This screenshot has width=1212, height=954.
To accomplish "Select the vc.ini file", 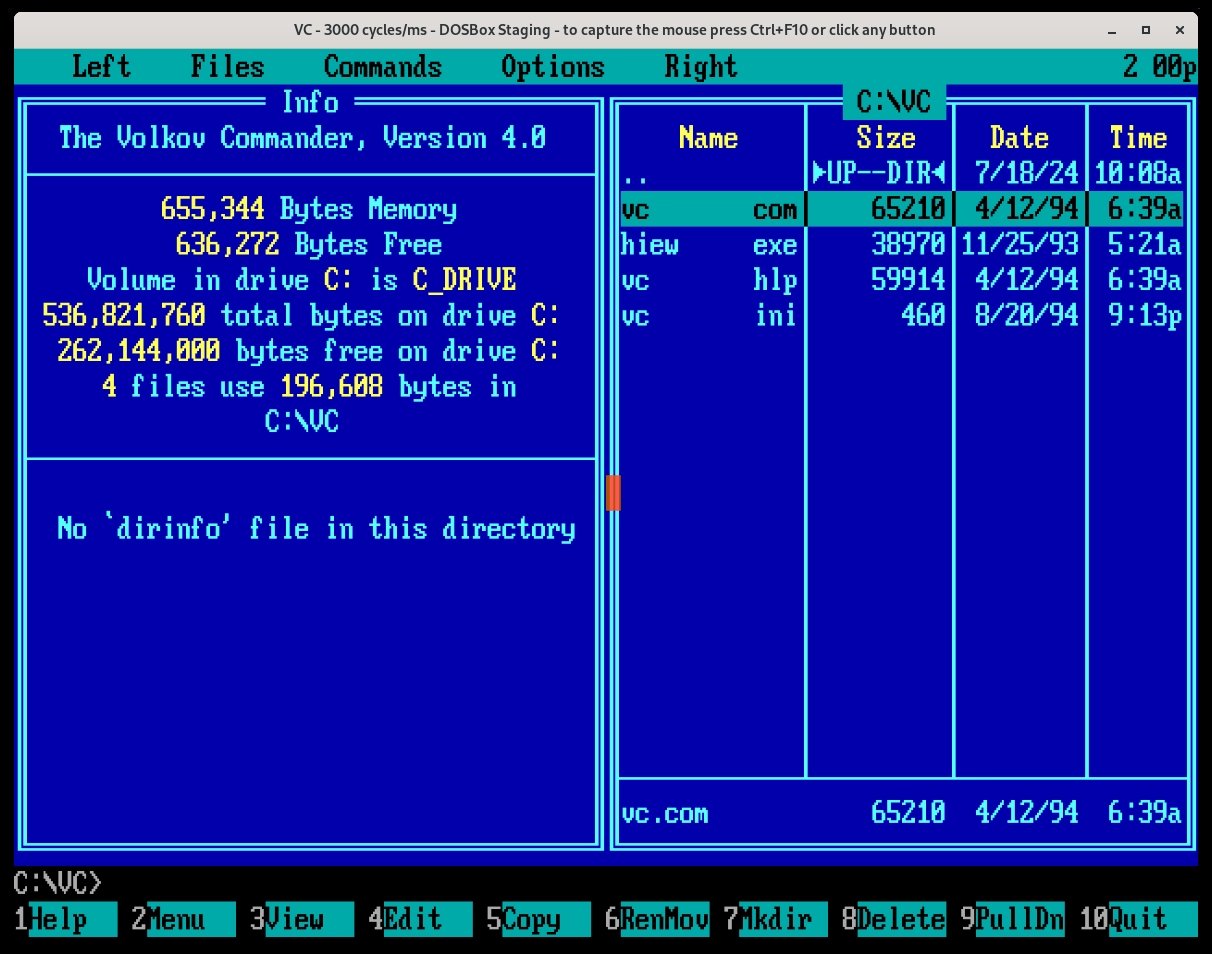I will pos(709,316).
